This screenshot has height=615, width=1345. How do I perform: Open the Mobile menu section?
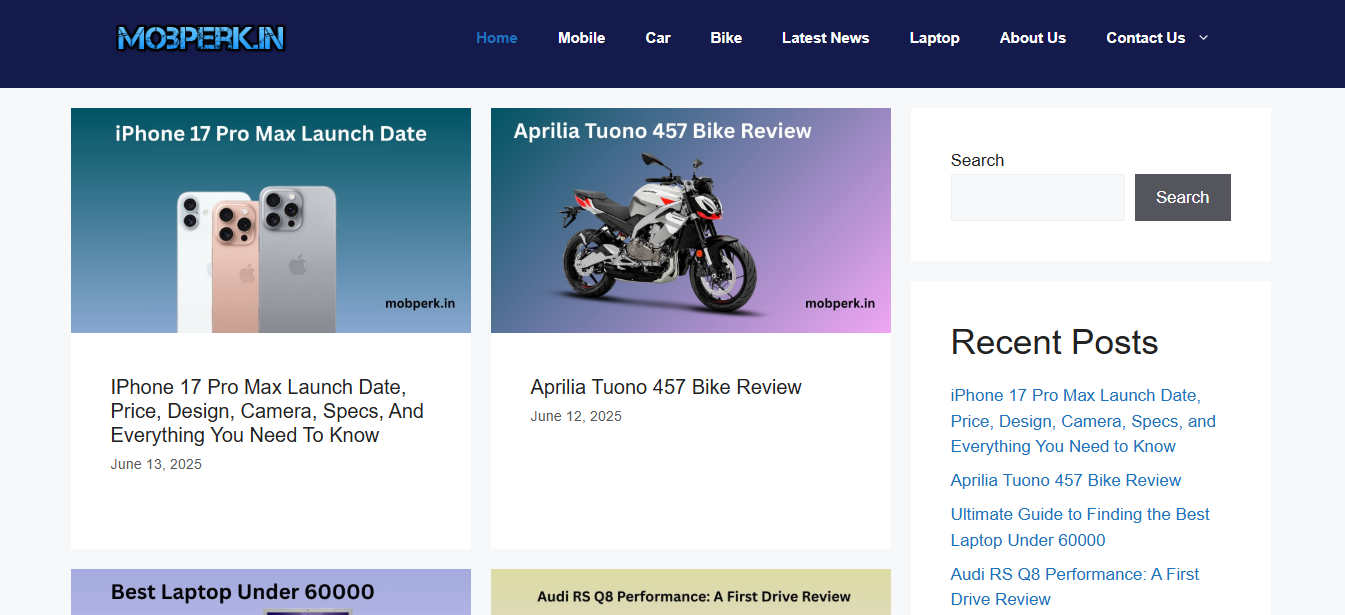tap(582, 38)
